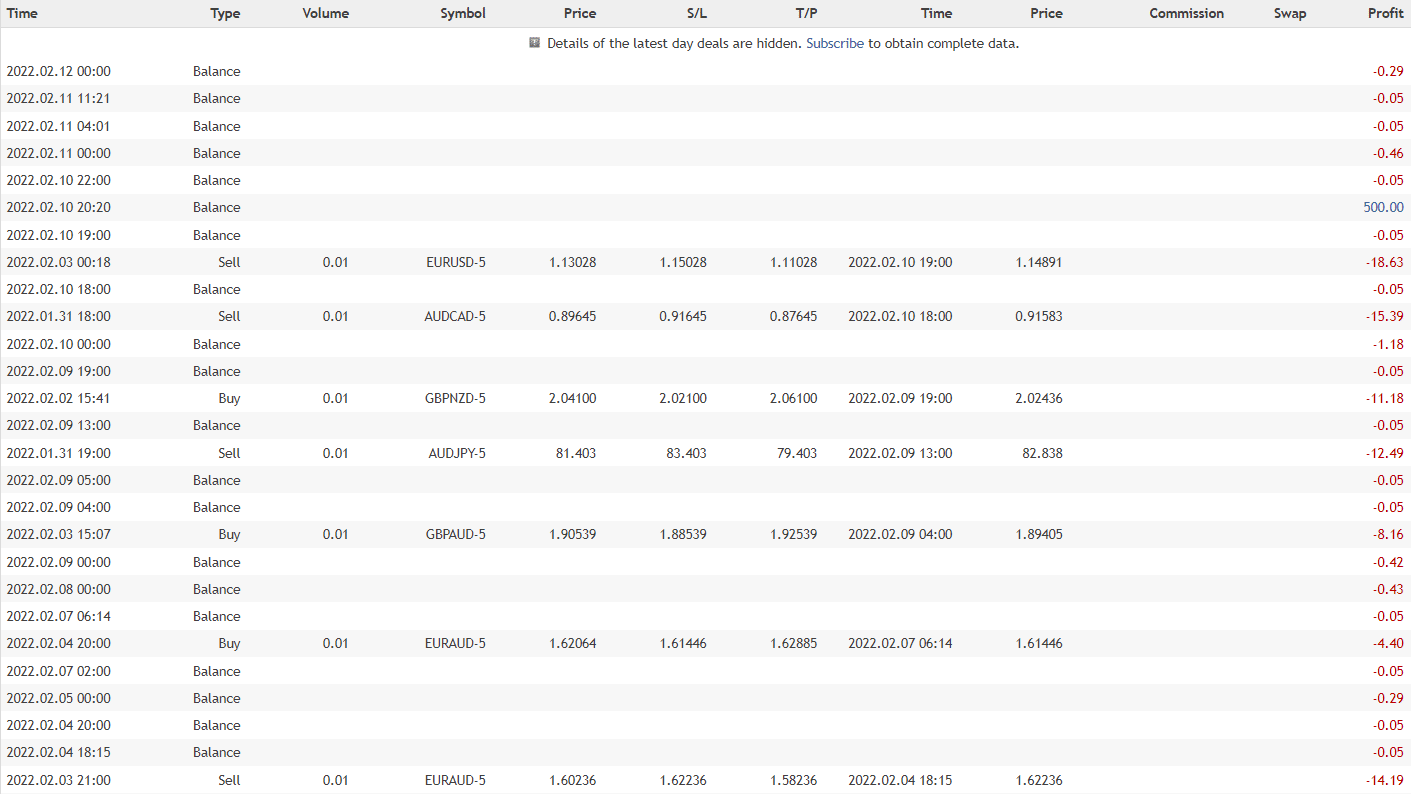This screenshot has width=1411, height=794.
Task: Click the 500.00 deposit profit value
Action: (x=1383, y=207)
